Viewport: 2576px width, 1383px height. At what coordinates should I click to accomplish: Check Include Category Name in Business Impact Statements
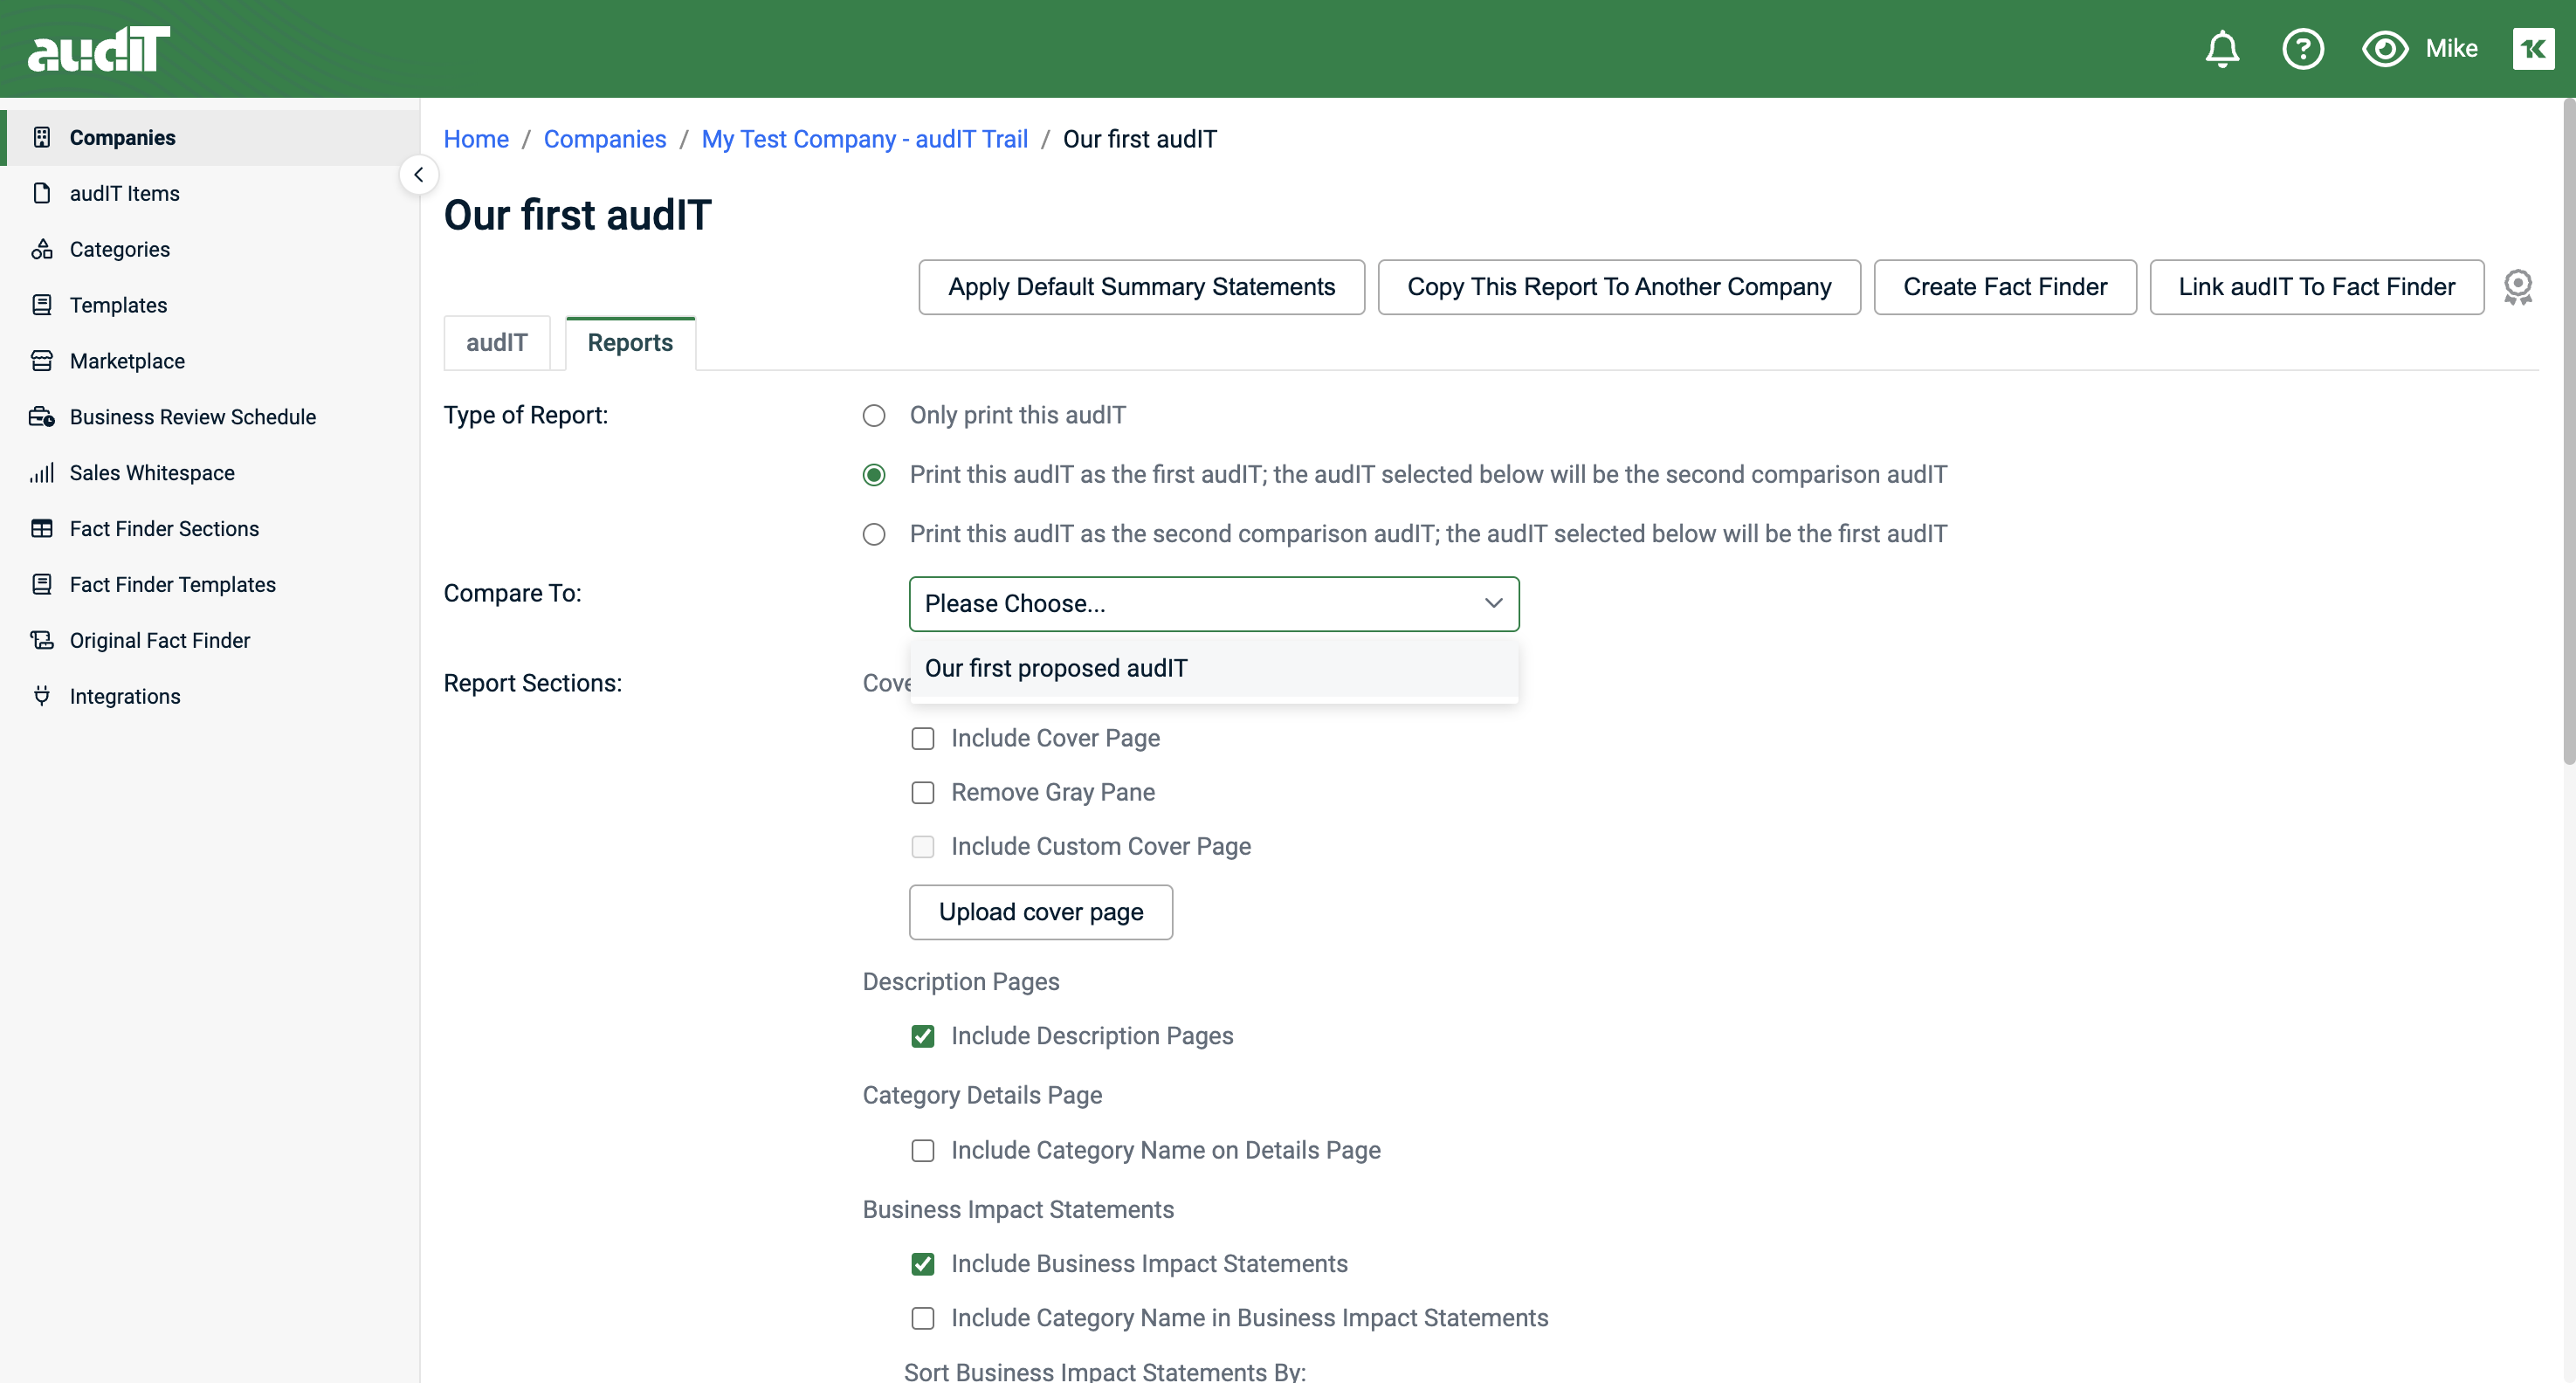click(x=922, y=1319)
